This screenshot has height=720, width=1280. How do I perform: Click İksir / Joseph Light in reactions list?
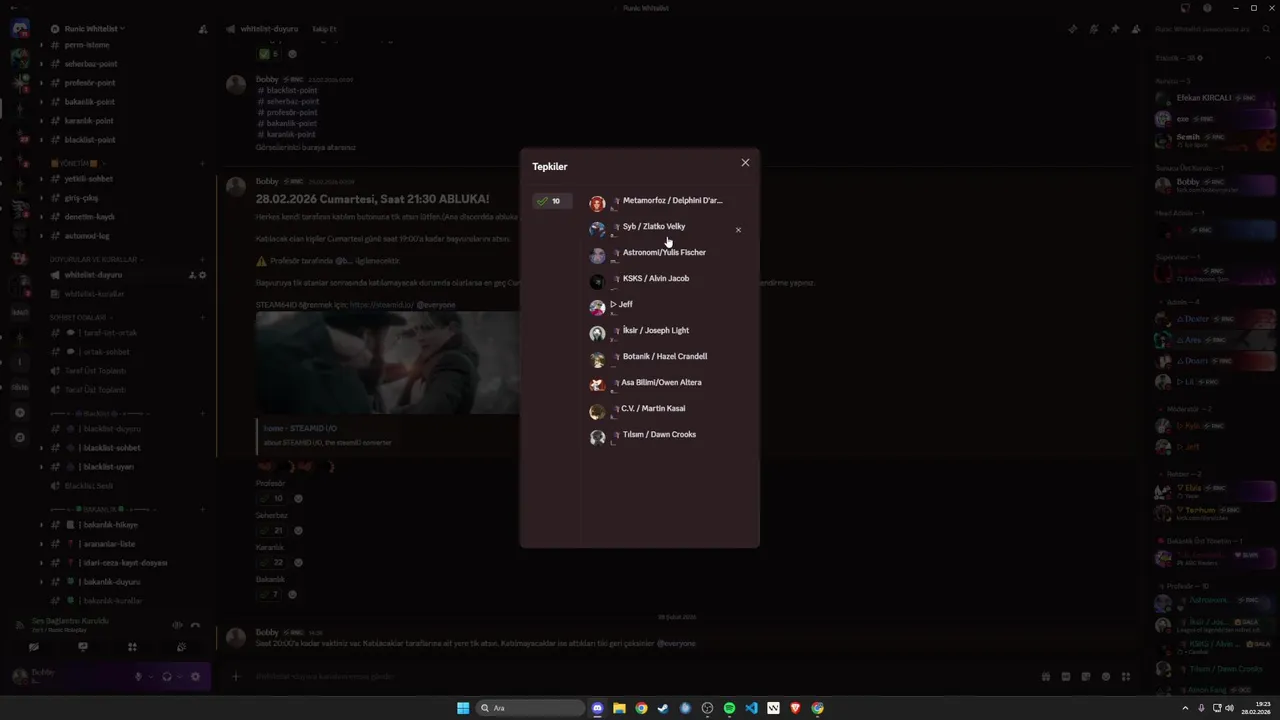[x=656, y=331]
